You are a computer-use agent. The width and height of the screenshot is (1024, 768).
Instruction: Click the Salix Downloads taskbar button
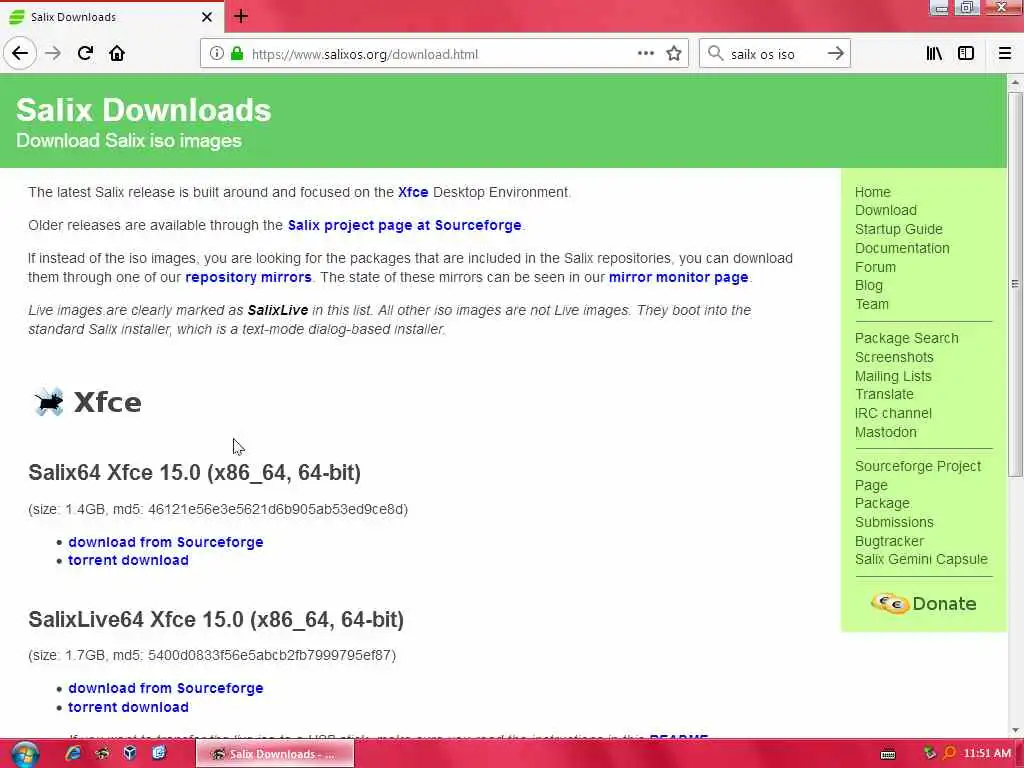coord(275,754)
